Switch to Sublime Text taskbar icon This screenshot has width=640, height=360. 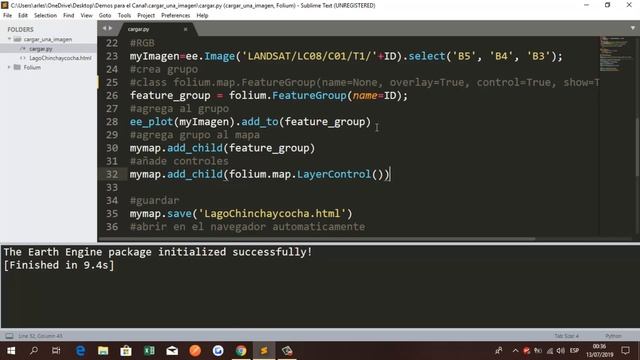click(x=264, y=351)
